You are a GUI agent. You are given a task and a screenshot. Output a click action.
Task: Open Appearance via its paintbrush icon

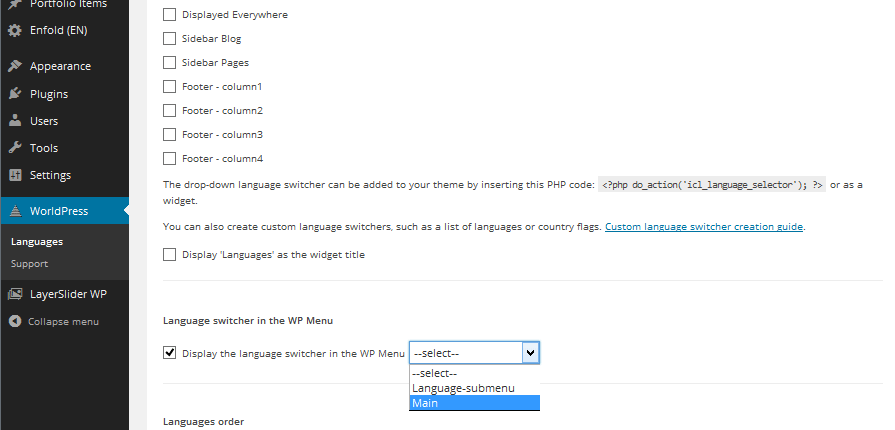tap(15, 66)
